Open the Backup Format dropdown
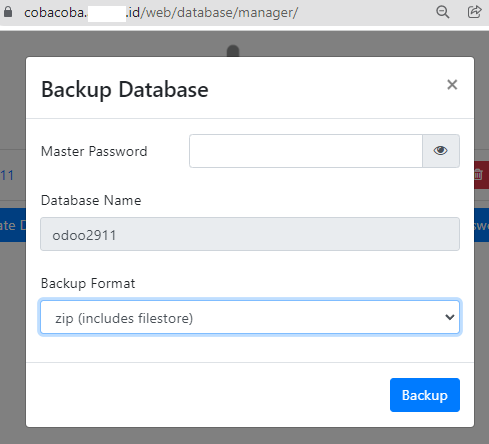The height and width of the screenshot is (444, 489). pyautogui.click(x=250, y=317)
